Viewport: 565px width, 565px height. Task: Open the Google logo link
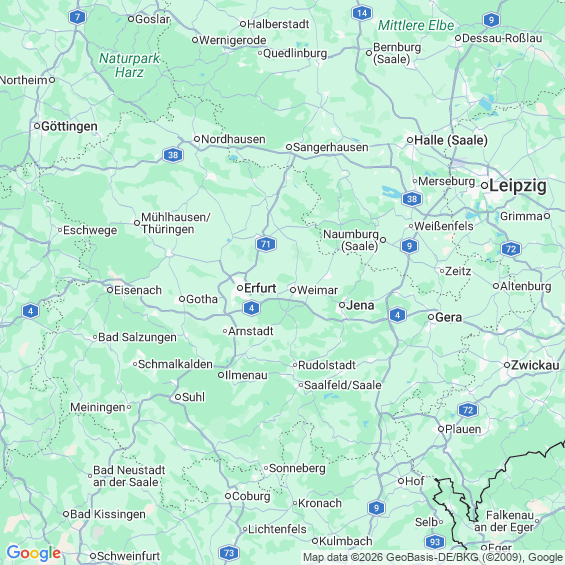point(34,553)
